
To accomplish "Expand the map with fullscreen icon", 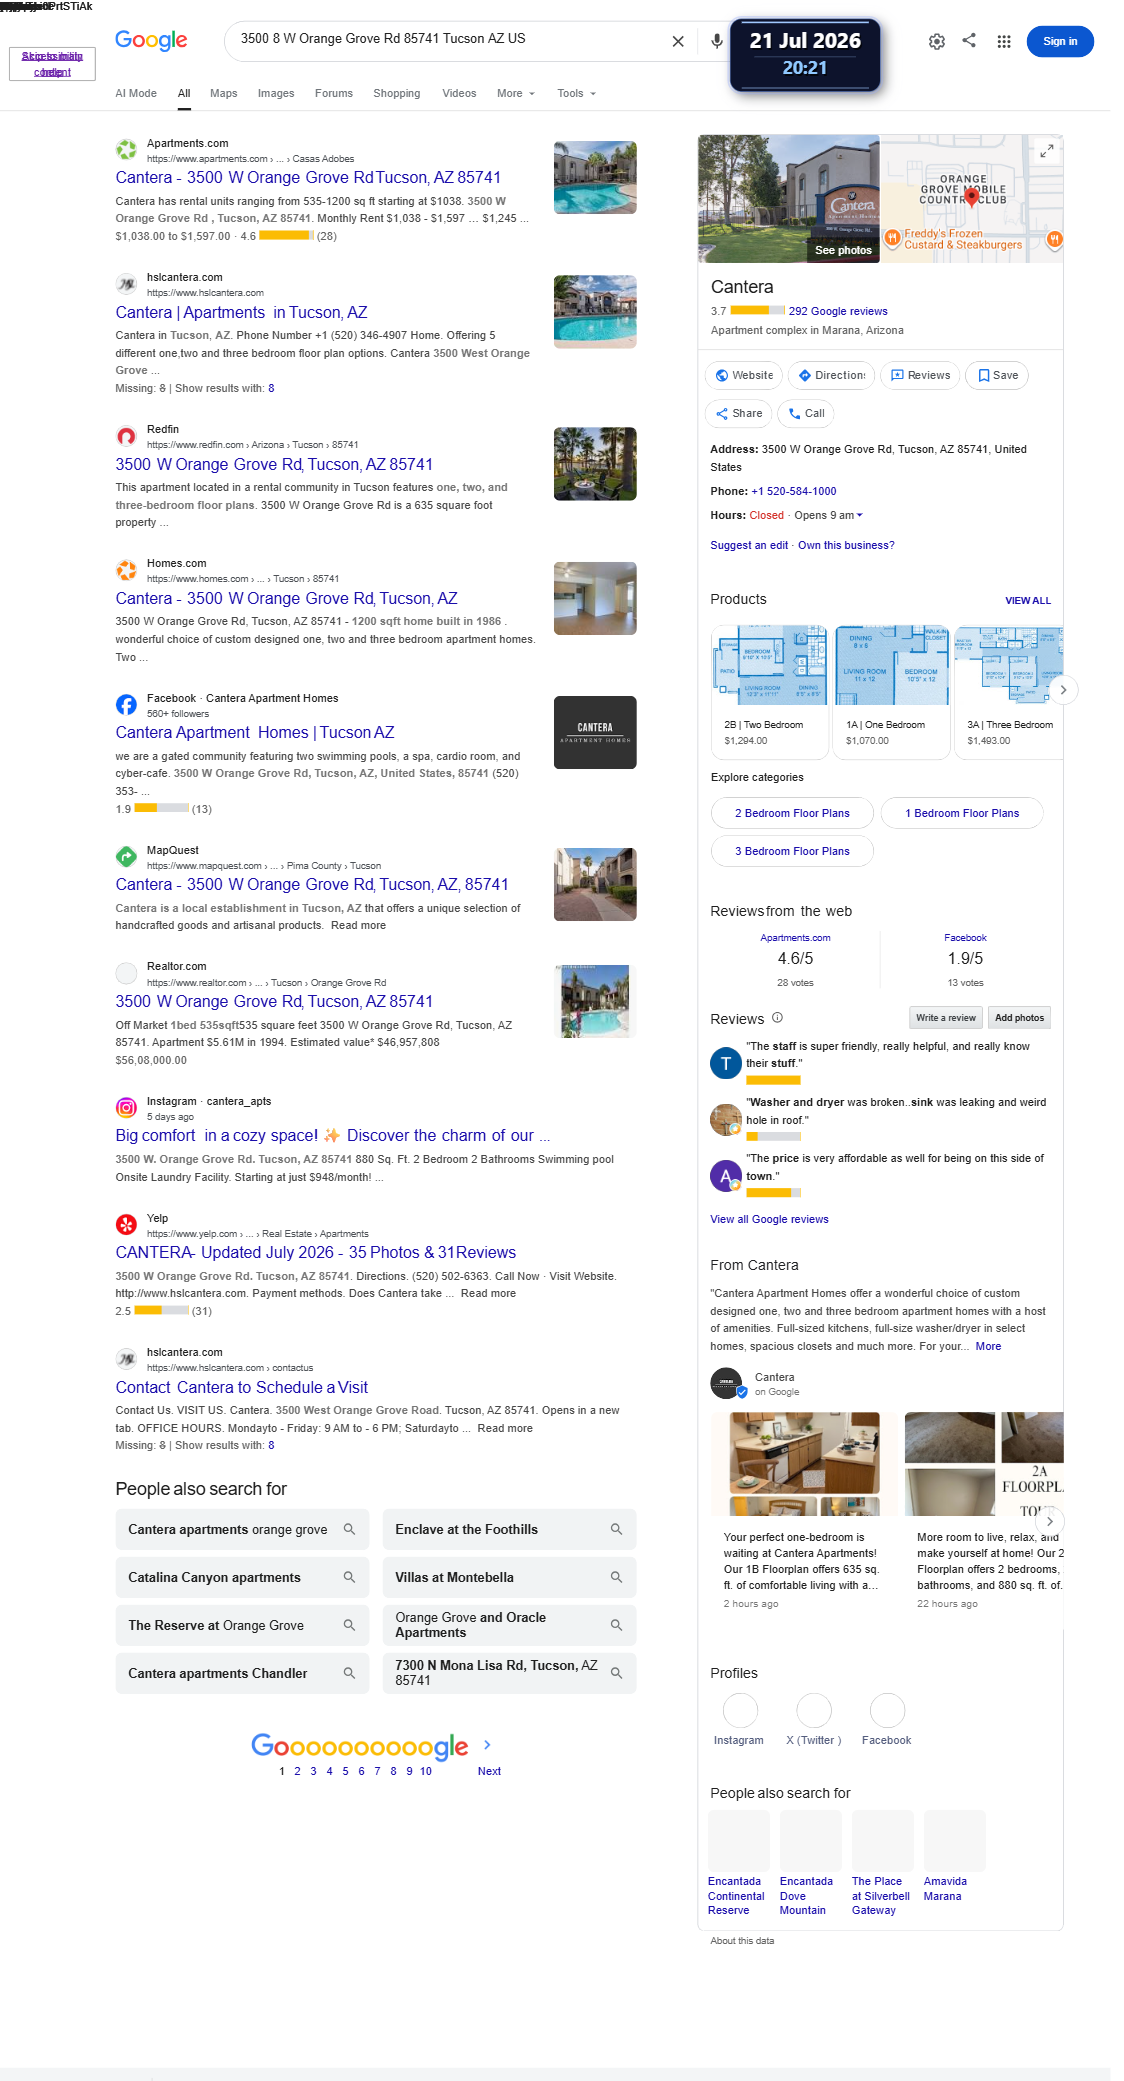I will (1046, 151).
